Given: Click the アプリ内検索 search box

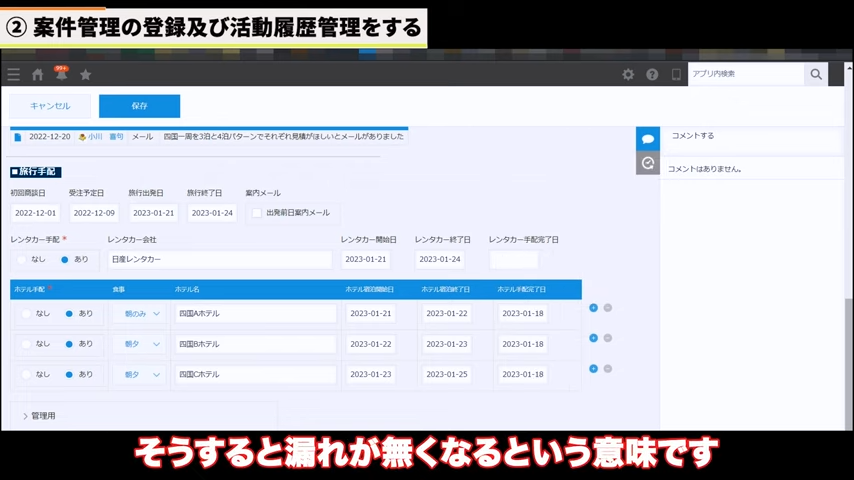Looking at the screenshot, I should tap(746, 74).
